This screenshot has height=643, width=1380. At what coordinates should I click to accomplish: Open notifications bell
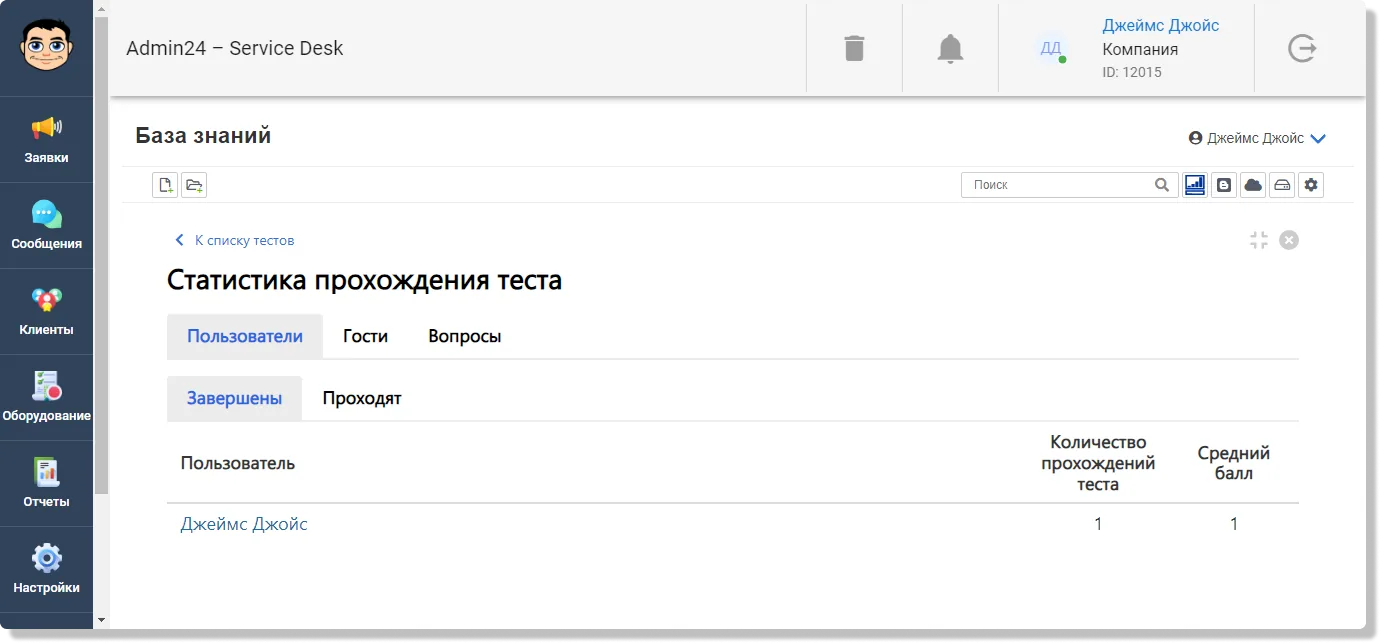(x=950, y=48)
